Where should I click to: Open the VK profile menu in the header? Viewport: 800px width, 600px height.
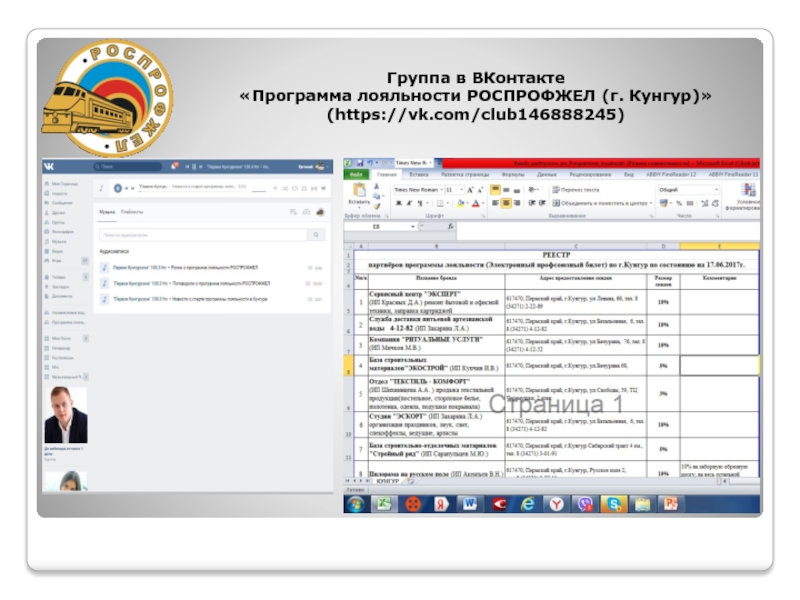312,166
